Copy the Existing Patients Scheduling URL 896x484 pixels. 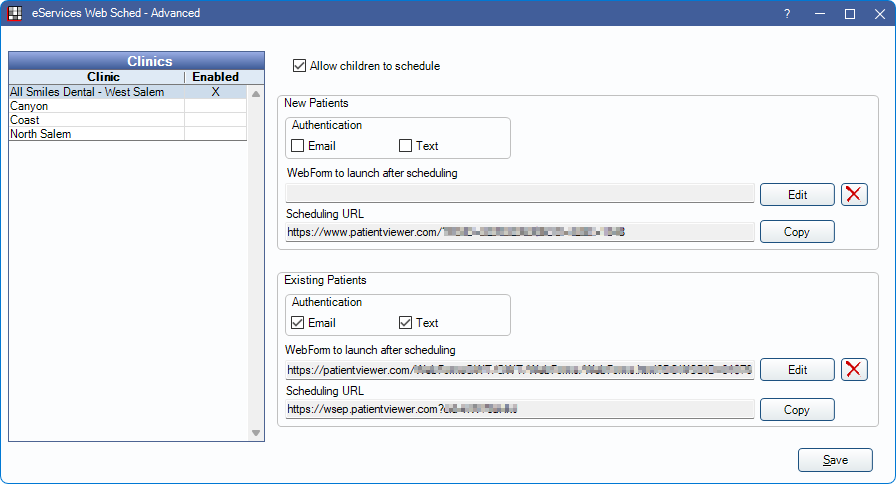coord(797,409)
